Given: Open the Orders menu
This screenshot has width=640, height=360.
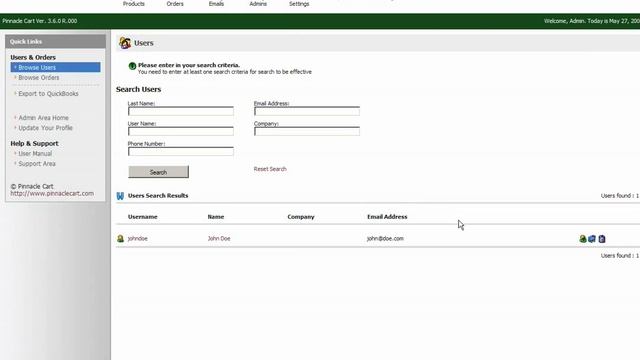Looking at the screenshot, I should (x=175, y=4).
